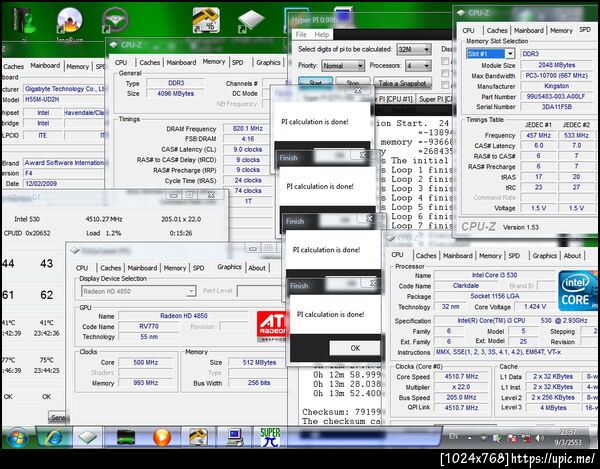This screenshot has width=600, height=469.
Task: Switch to SPD tab in CPU-Z Memory window
Action: click(237, 62)
